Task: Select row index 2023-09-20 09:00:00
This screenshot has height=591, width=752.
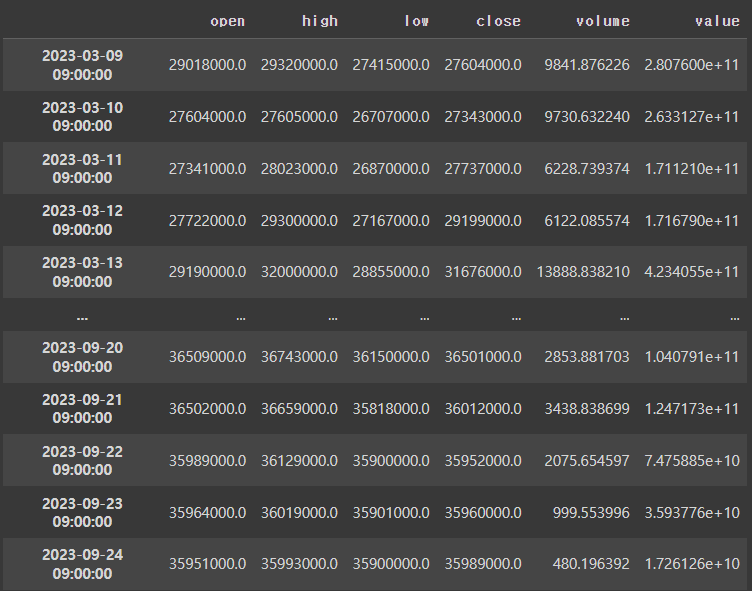Action: [82, 357]
